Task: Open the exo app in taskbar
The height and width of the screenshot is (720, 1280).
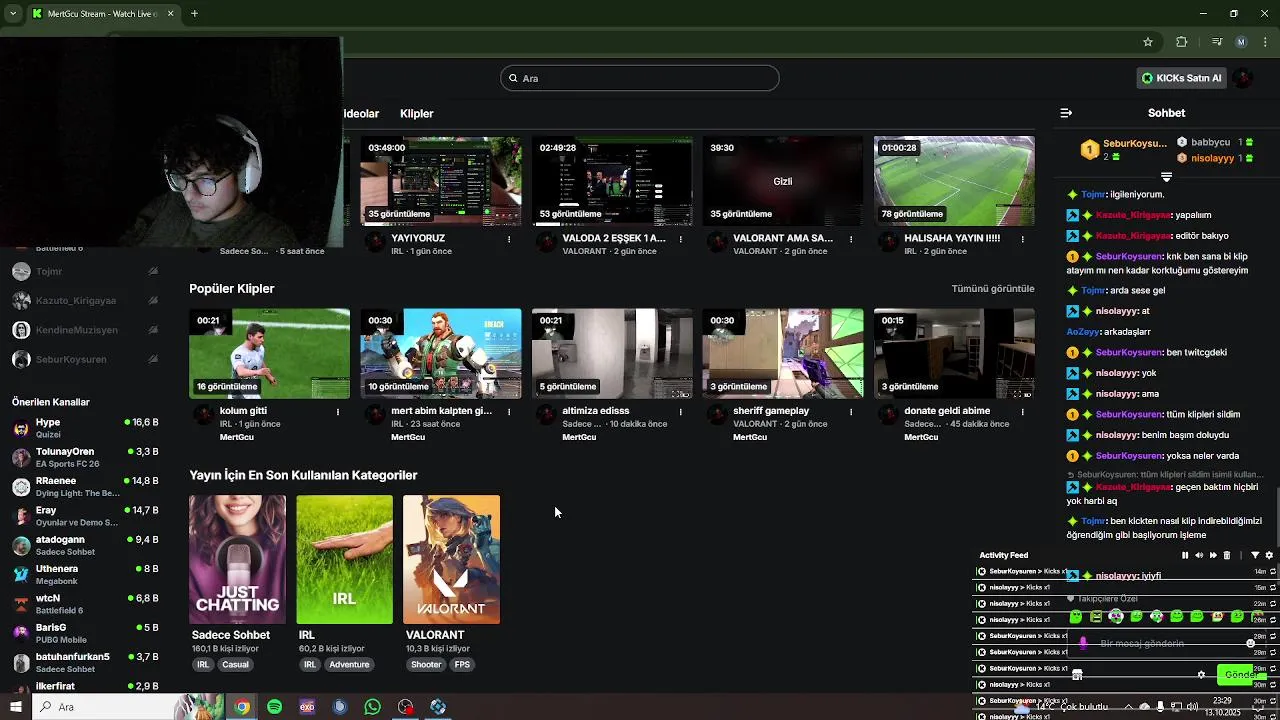Action: pos(307,707)
